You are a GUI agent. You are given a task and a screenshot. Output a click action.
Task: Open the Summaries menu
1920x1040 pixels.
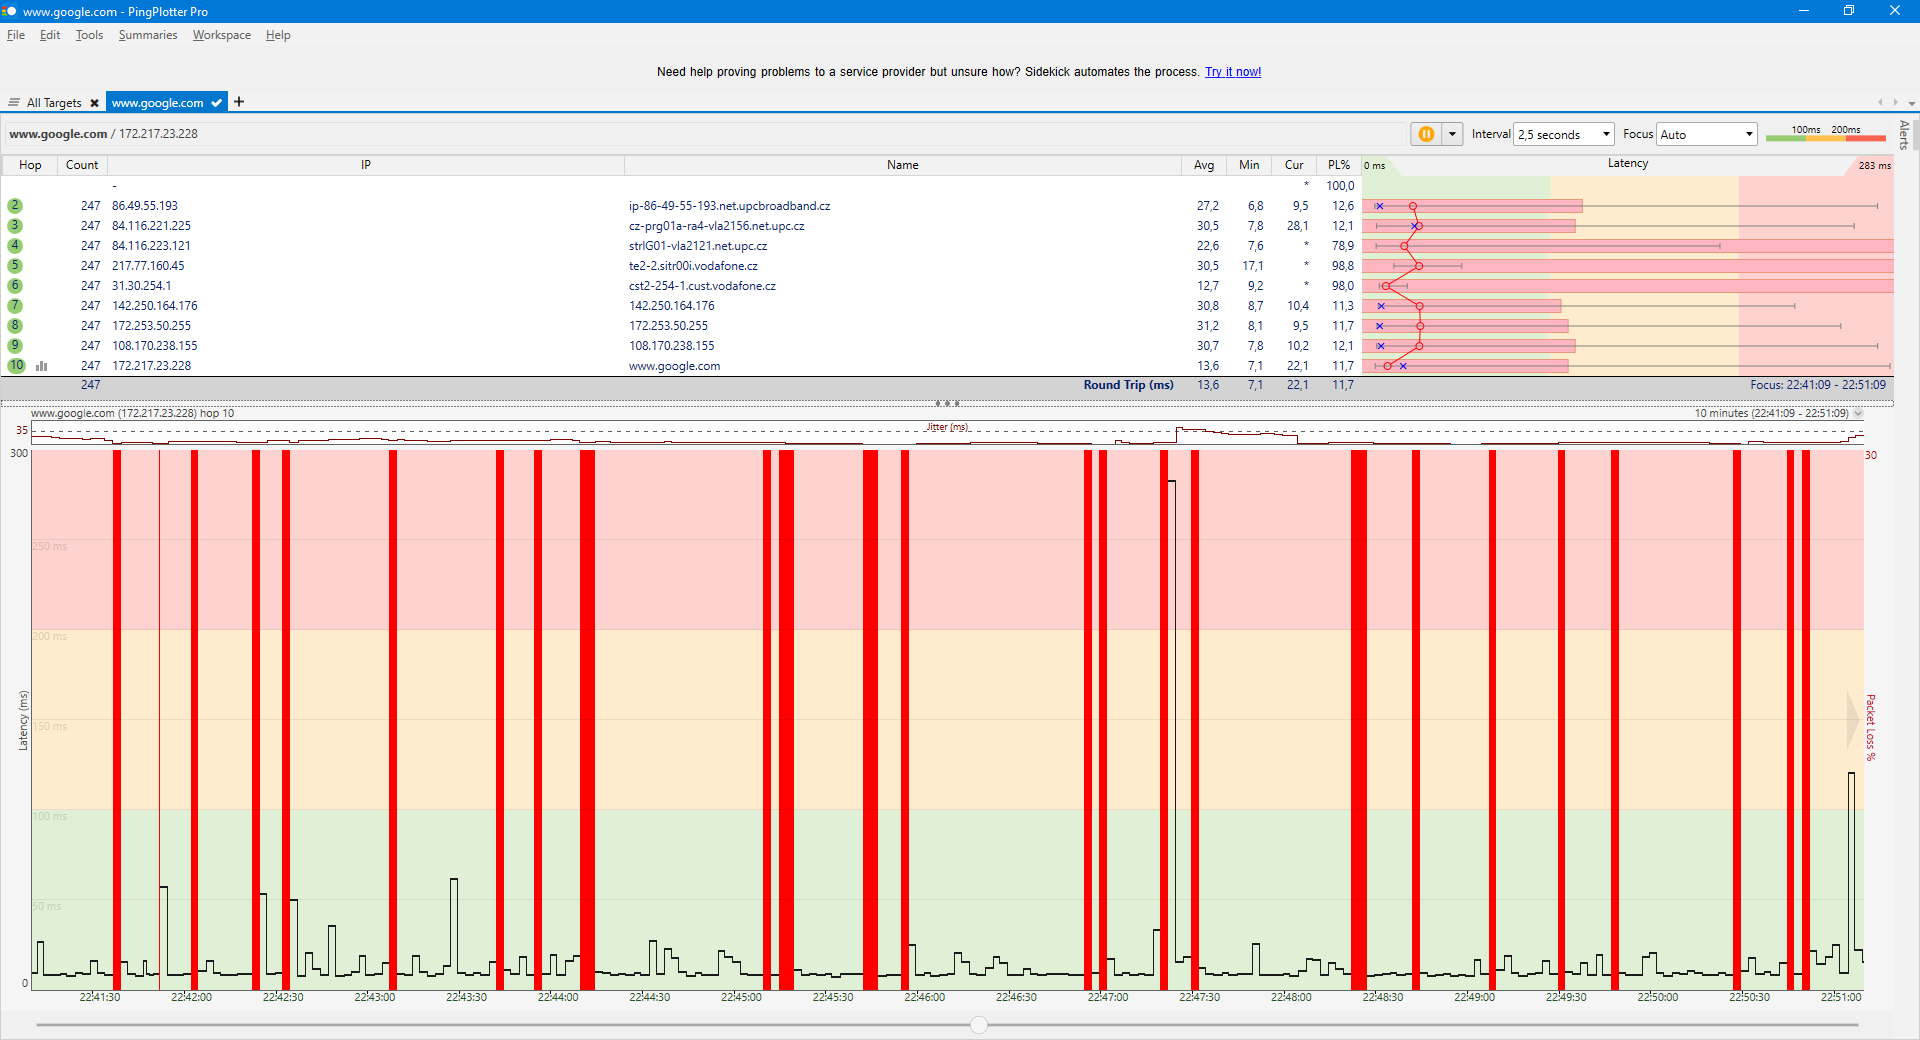(147, 35)
